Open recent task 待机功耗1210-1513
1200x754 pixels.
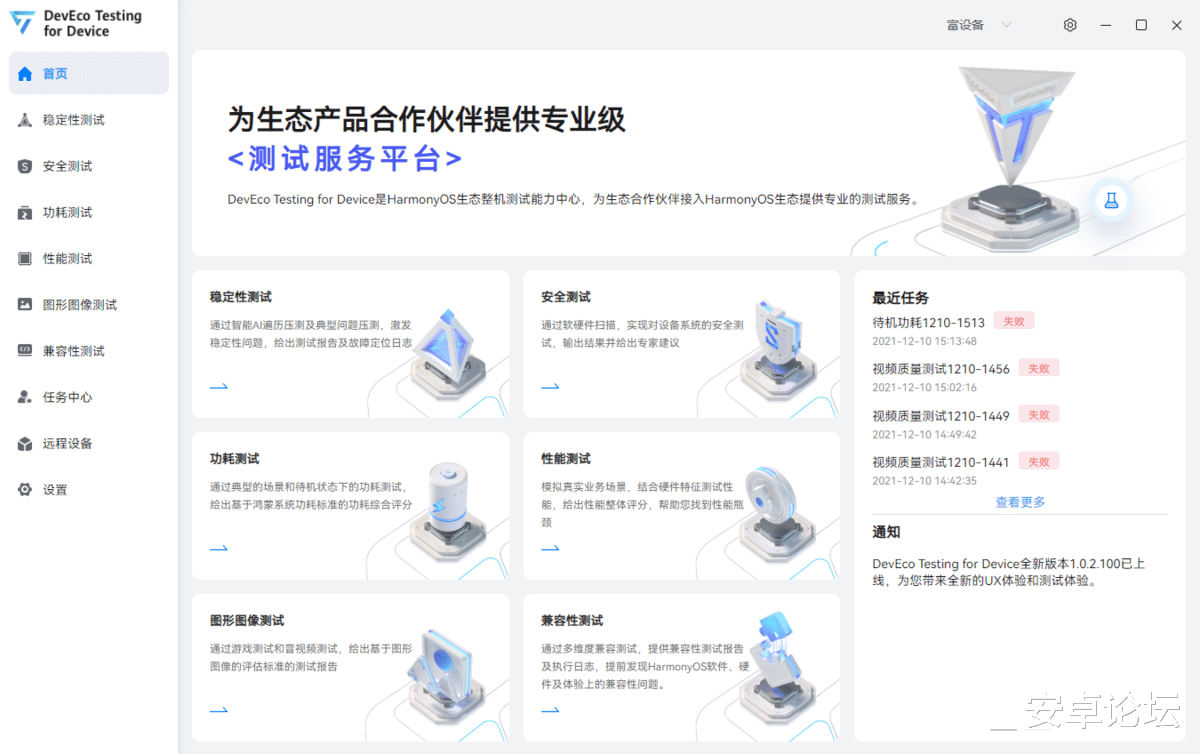pos(928,322)
